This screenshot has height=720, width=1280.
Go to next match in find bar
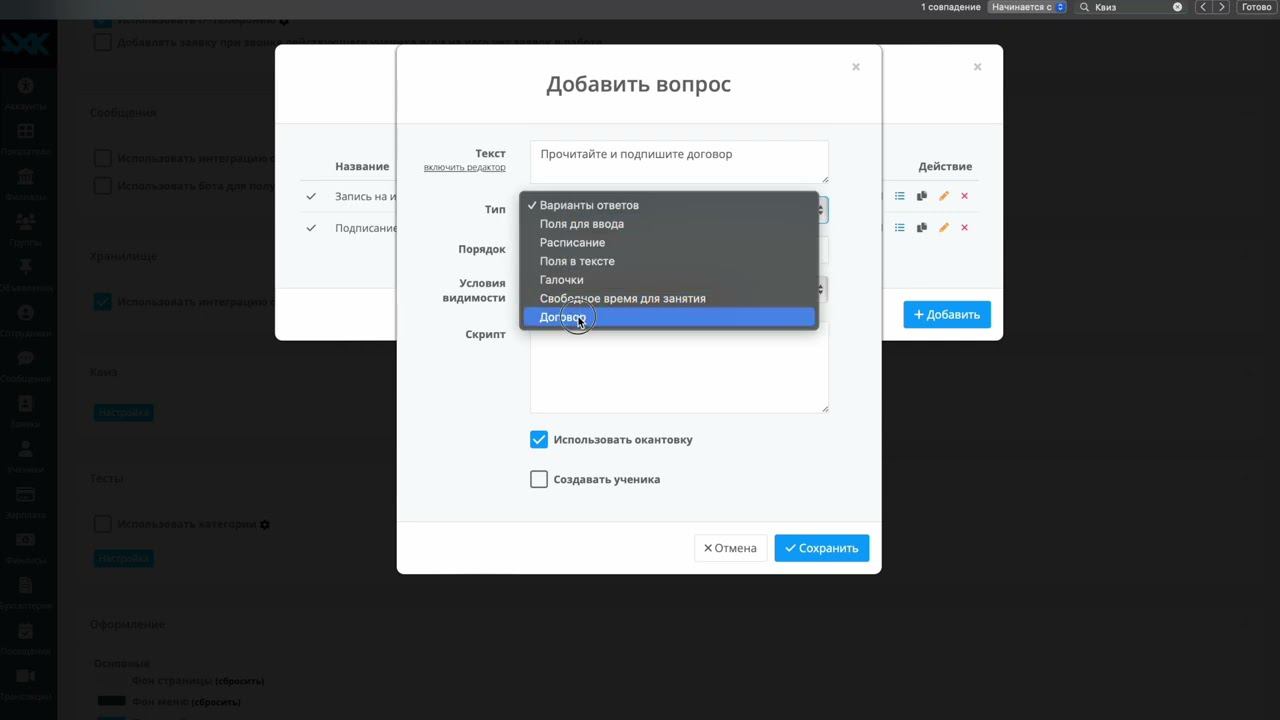[1221, 7]
